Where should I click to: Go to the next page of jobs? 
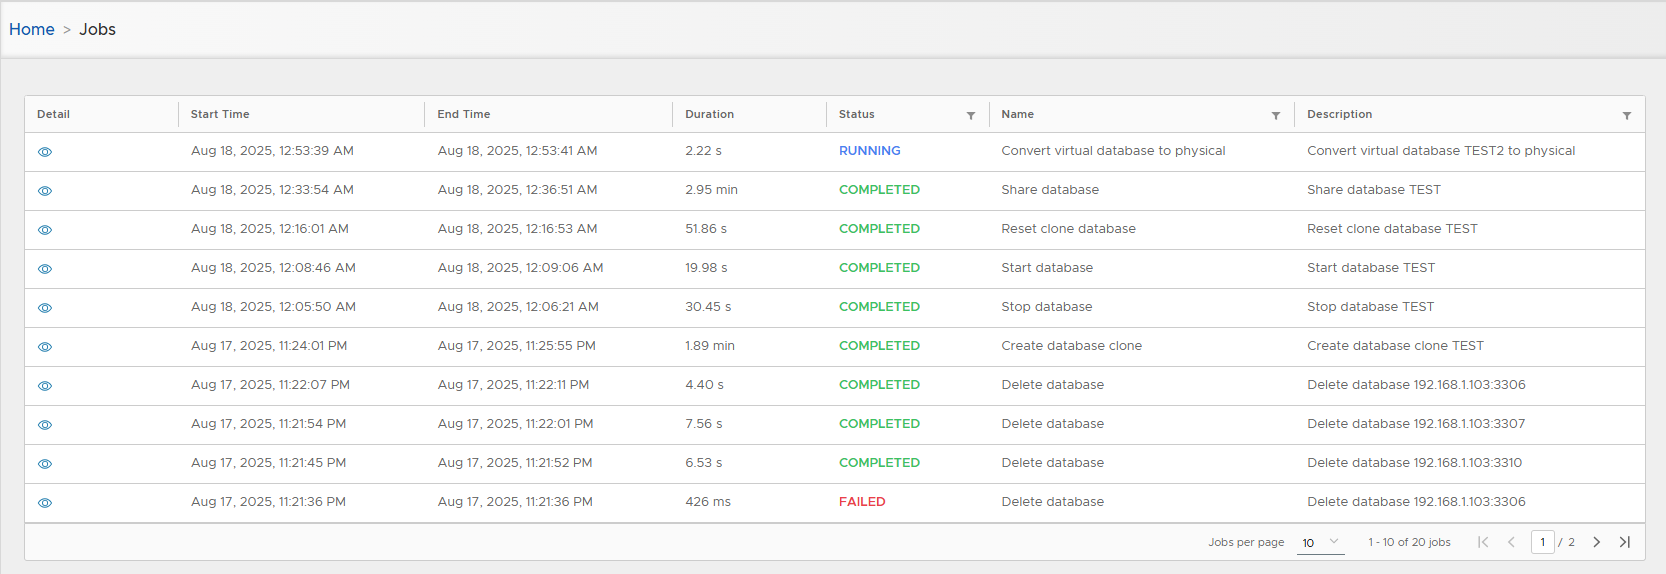(x=1596, y=542)
